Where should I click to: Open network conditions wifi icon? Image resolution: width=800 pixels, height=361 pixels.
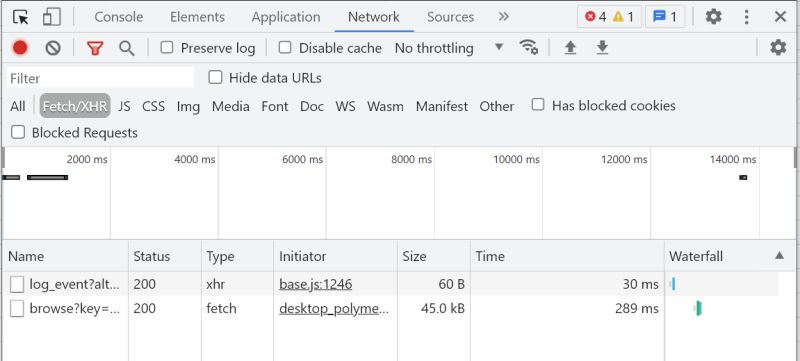[529, 47]
